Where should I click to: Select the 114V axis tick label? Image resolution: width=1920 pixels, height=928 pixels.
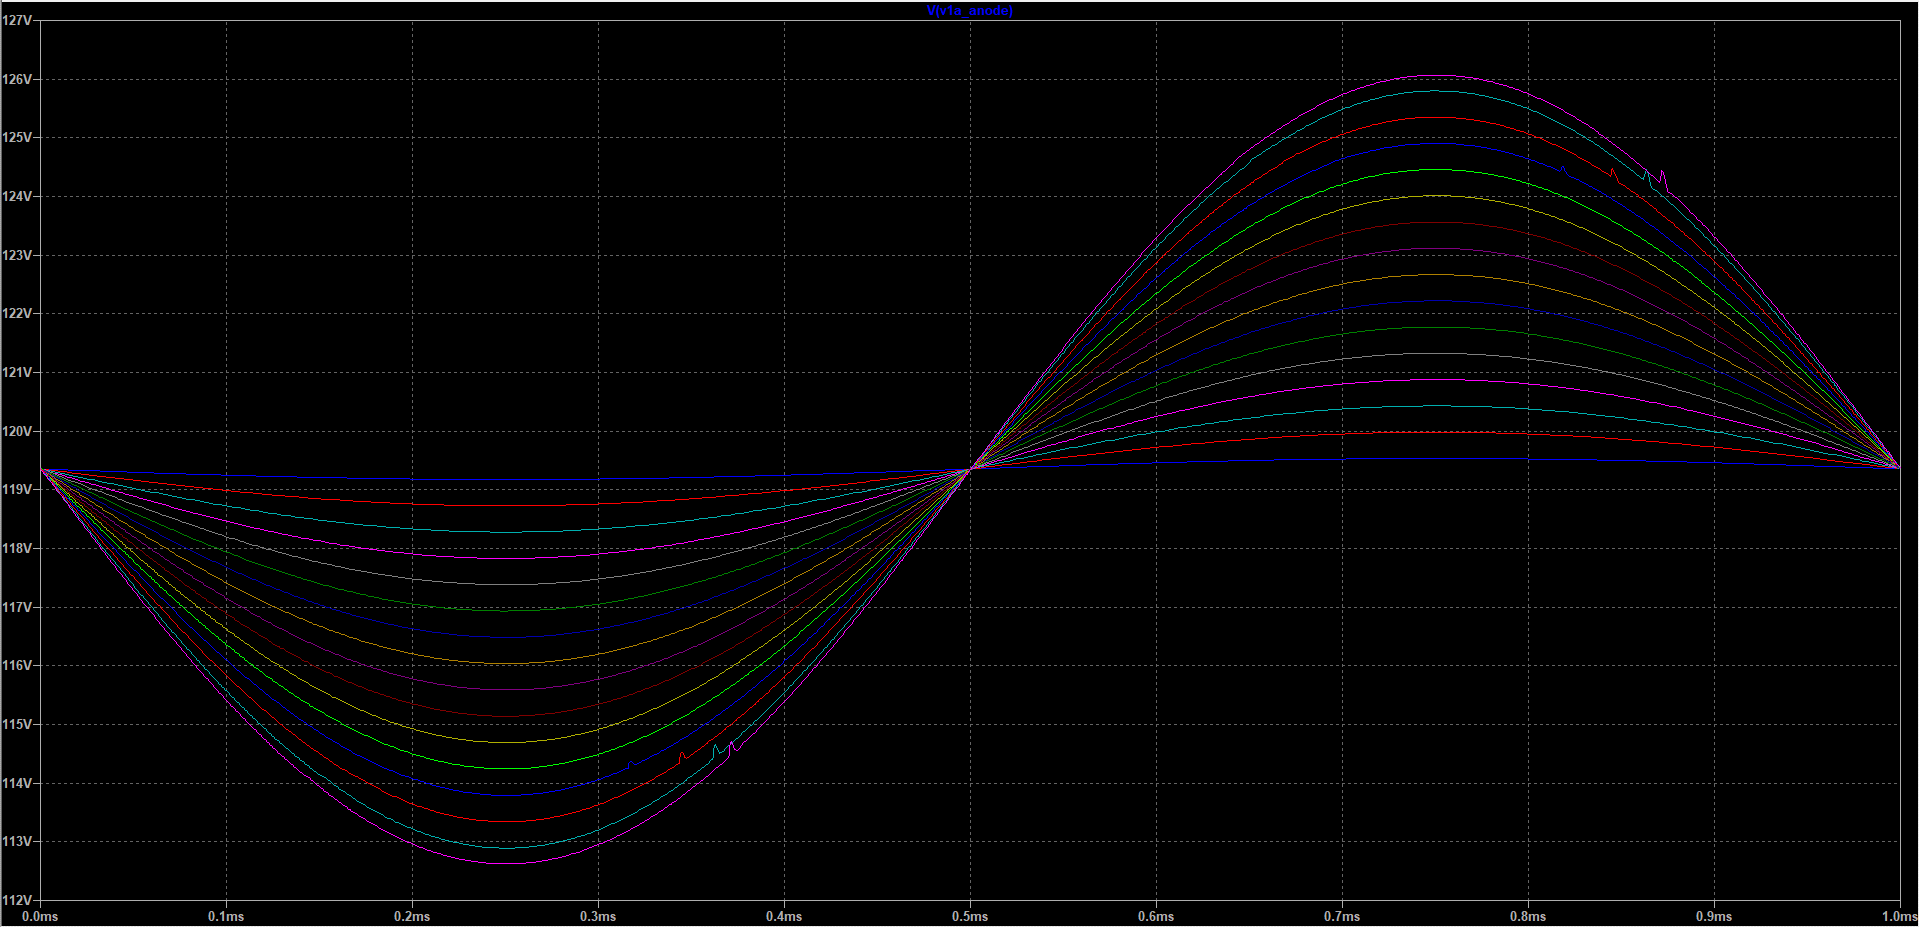[x=16, y=783]
